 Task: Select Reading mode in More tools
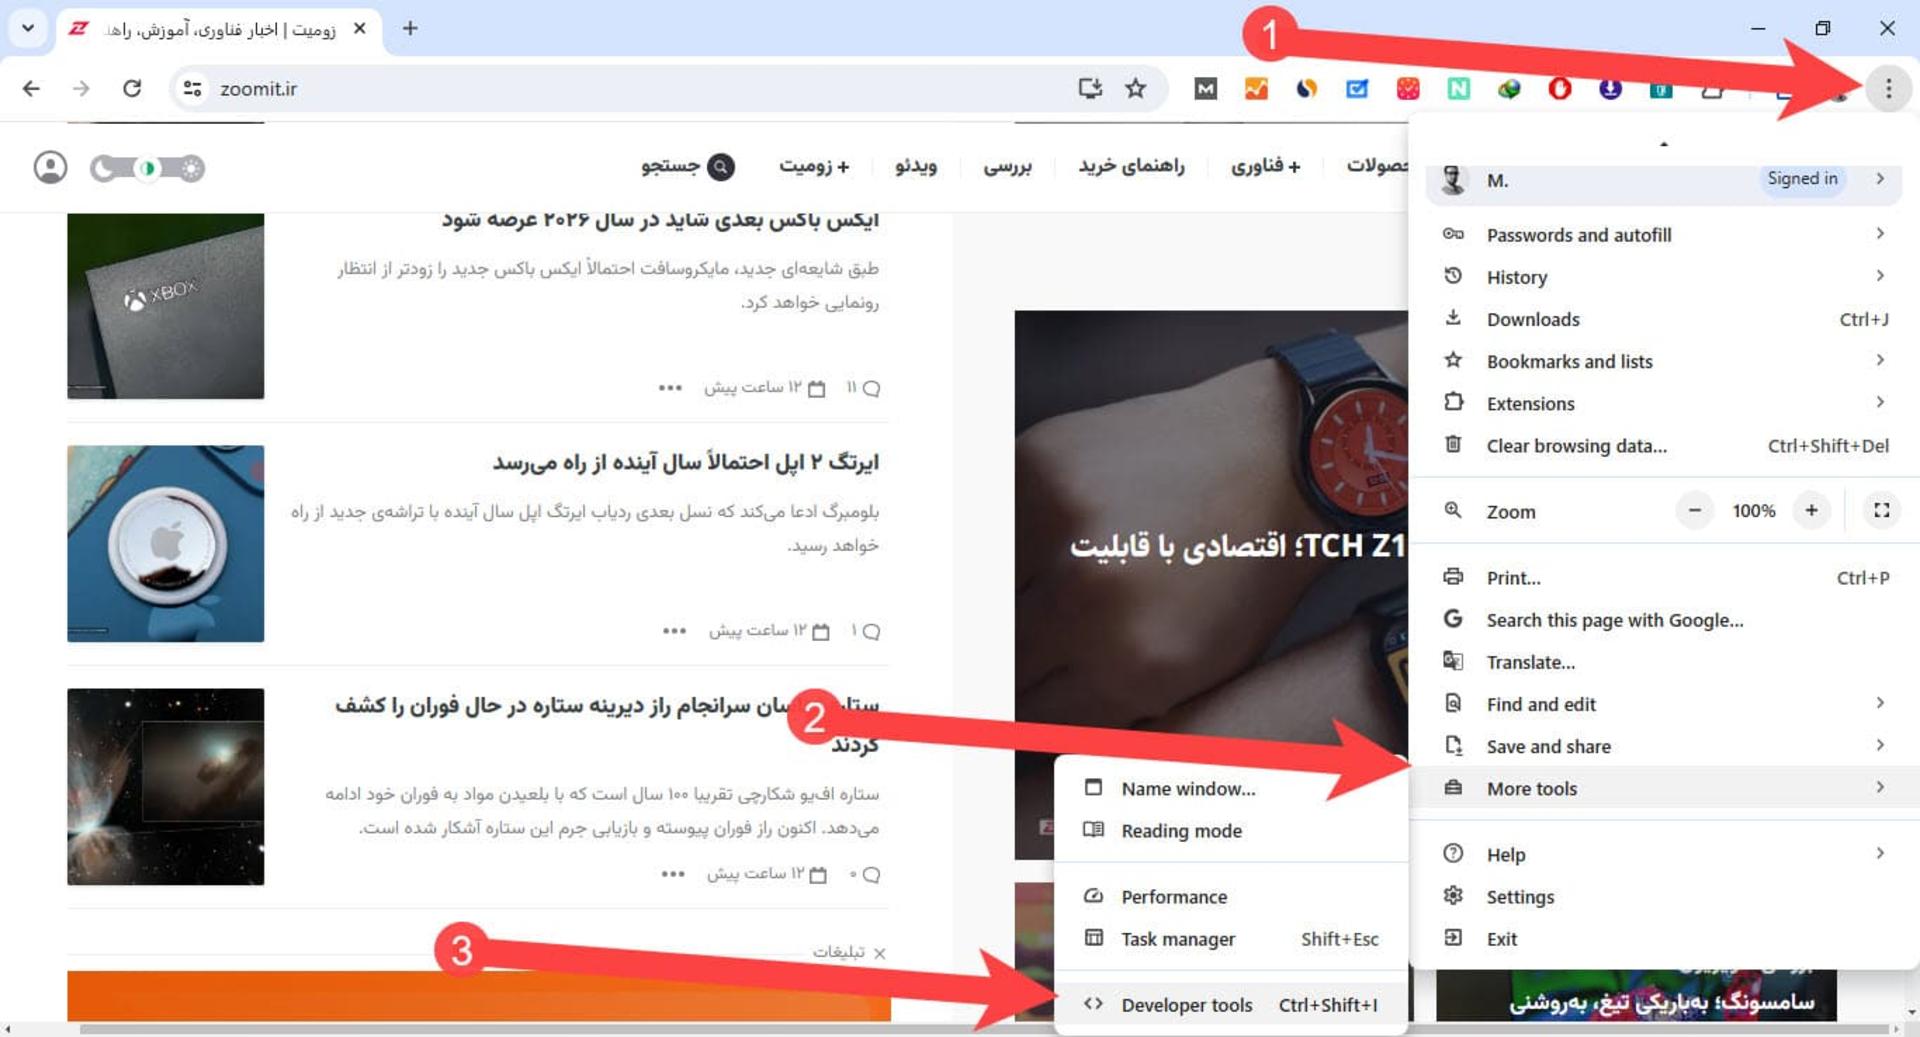click(1230, 830)
